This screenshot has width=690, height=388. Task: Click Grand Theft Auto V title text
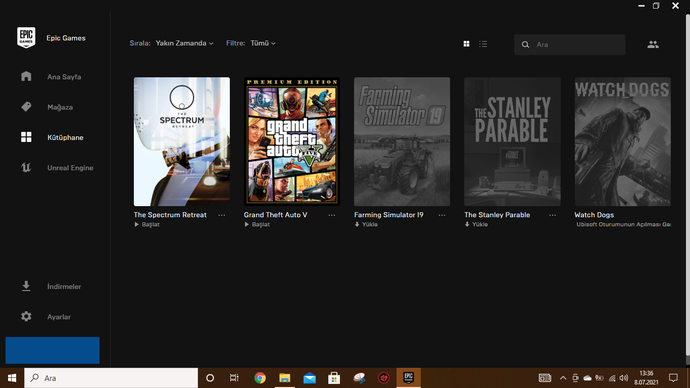coord(275,215)
